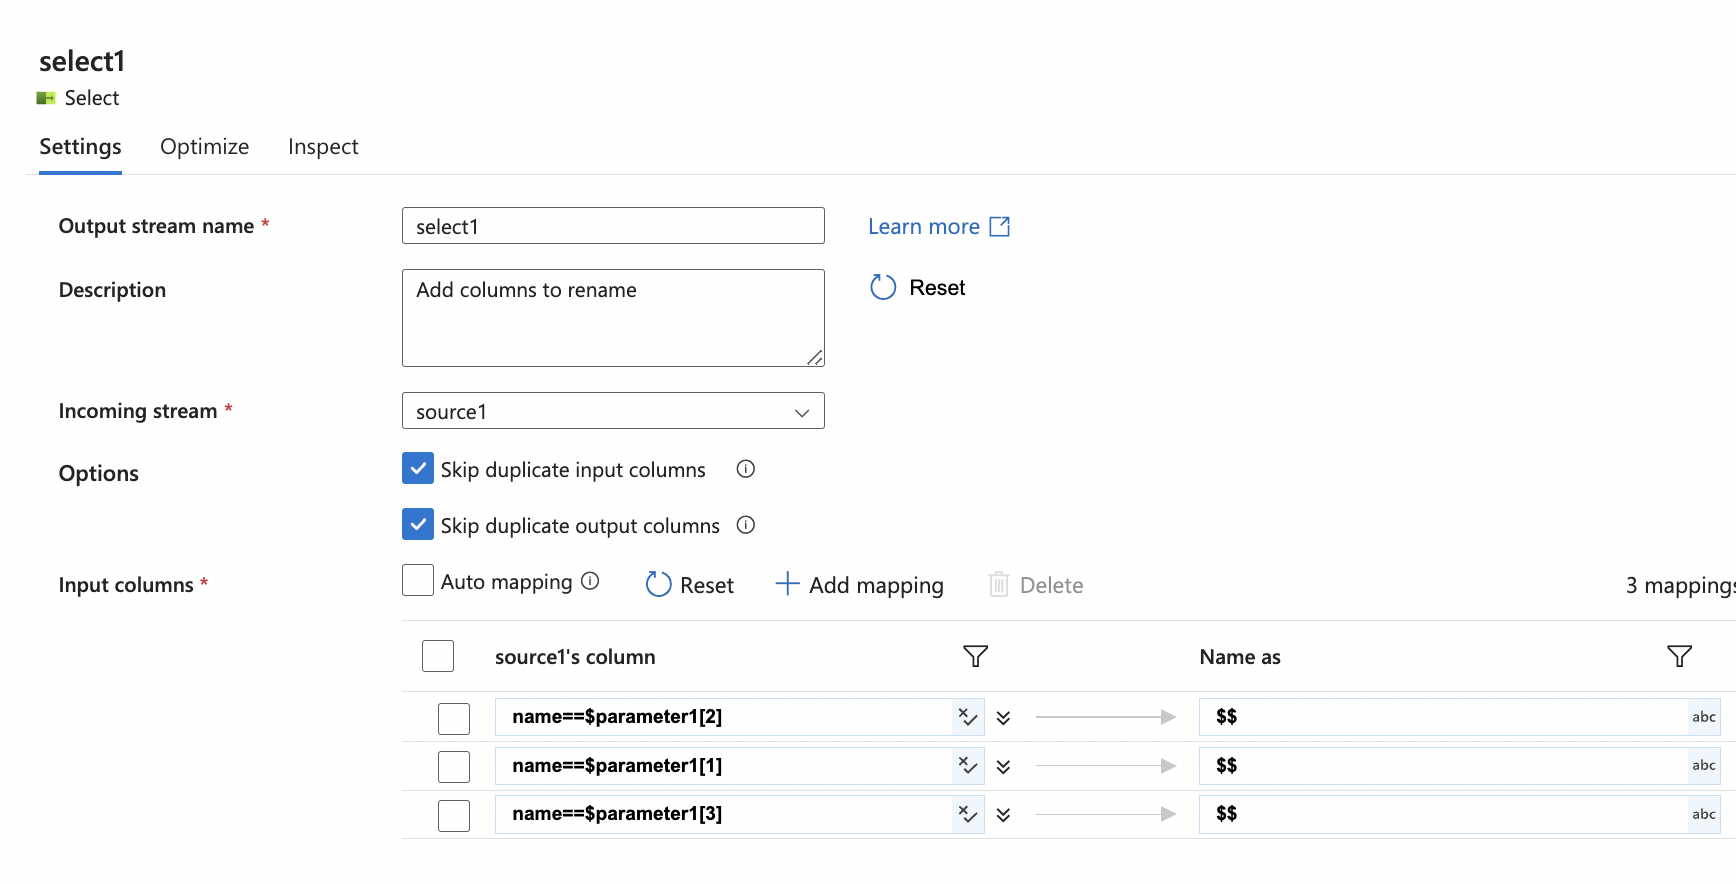The image size is (1736, 884).
Task: Tick the select-all mappings header checkbox
Action: click(x=438, y=656)
